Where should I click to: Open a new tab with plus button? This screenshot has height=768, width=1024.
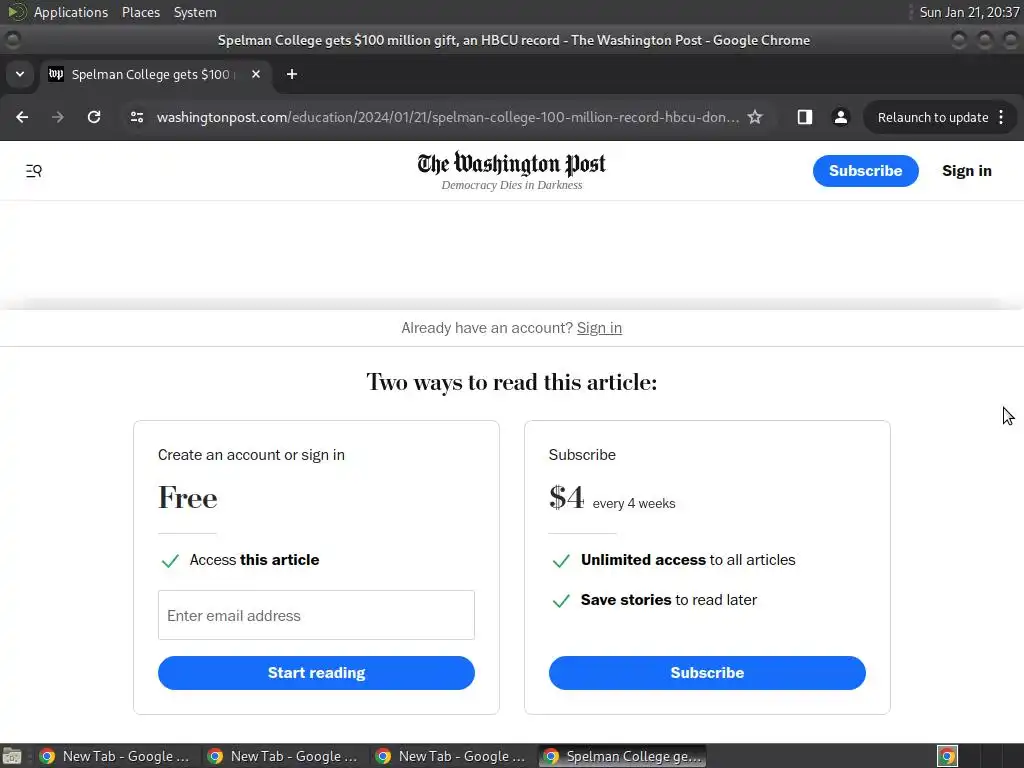click(292, 74)
